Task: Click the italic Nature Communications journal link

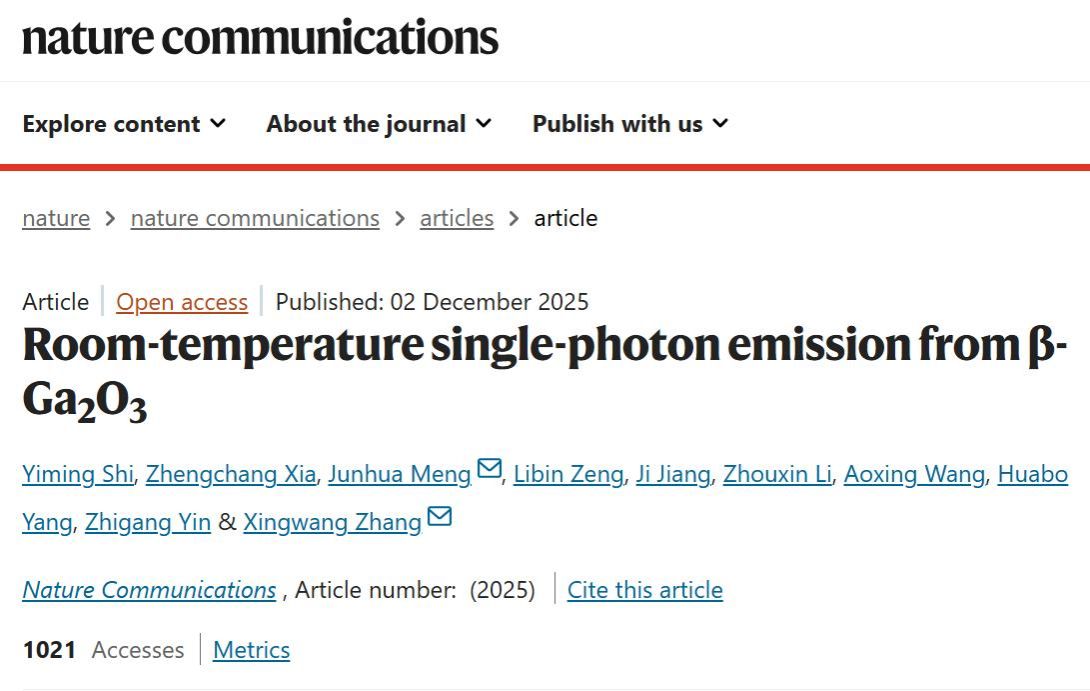Action: coord(149,590)
